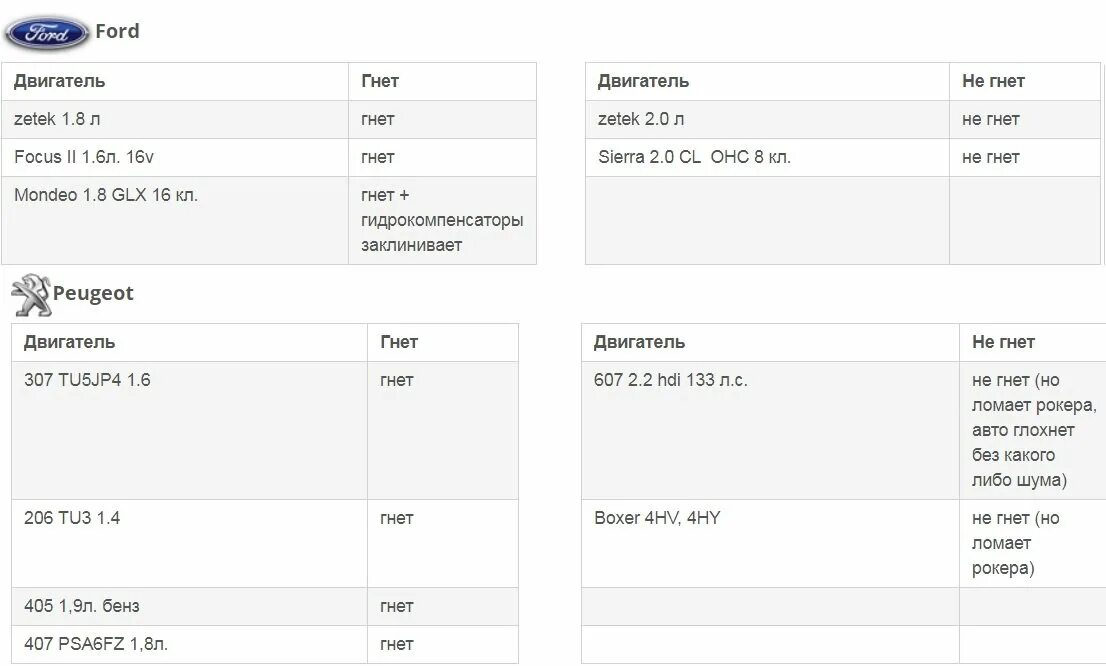Click the 405 1,9л. бенз cell

click(190, 606)
